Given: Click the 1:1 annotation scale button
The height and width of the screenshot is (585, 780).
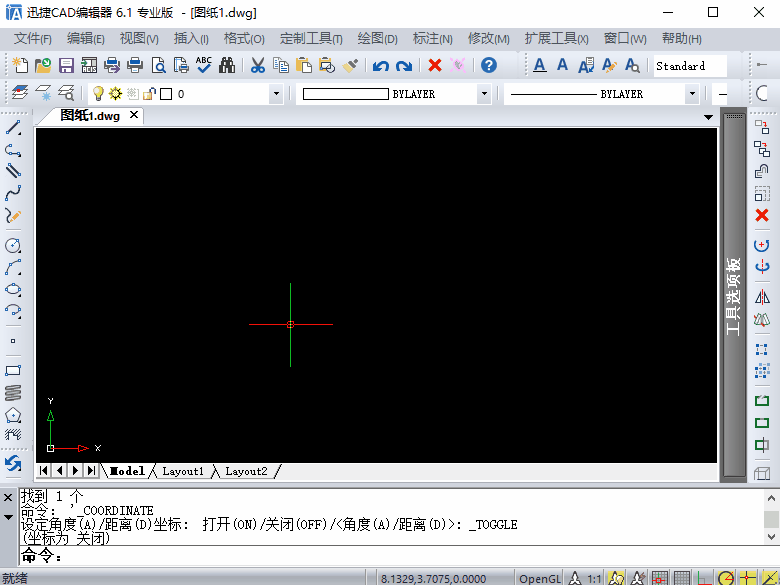Looking at the screenshot, I should (594, 579).
